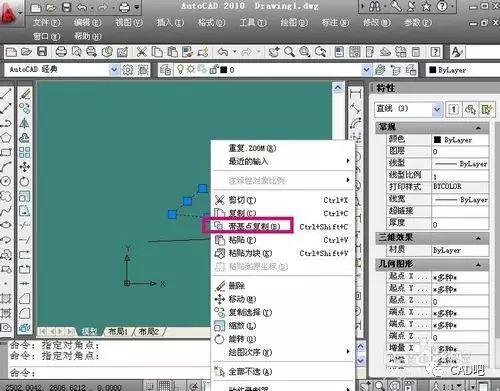The width and height of the screenshot is (500, 391).
Task: Open the AutoCAD 经典 workspace dropdown
Action: pyautogui.click(x=114, y=70)
